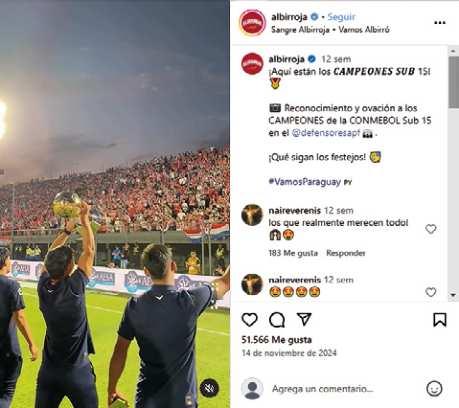
Task: Save post with bookmark icon
Action: click(x=440, y=320)
